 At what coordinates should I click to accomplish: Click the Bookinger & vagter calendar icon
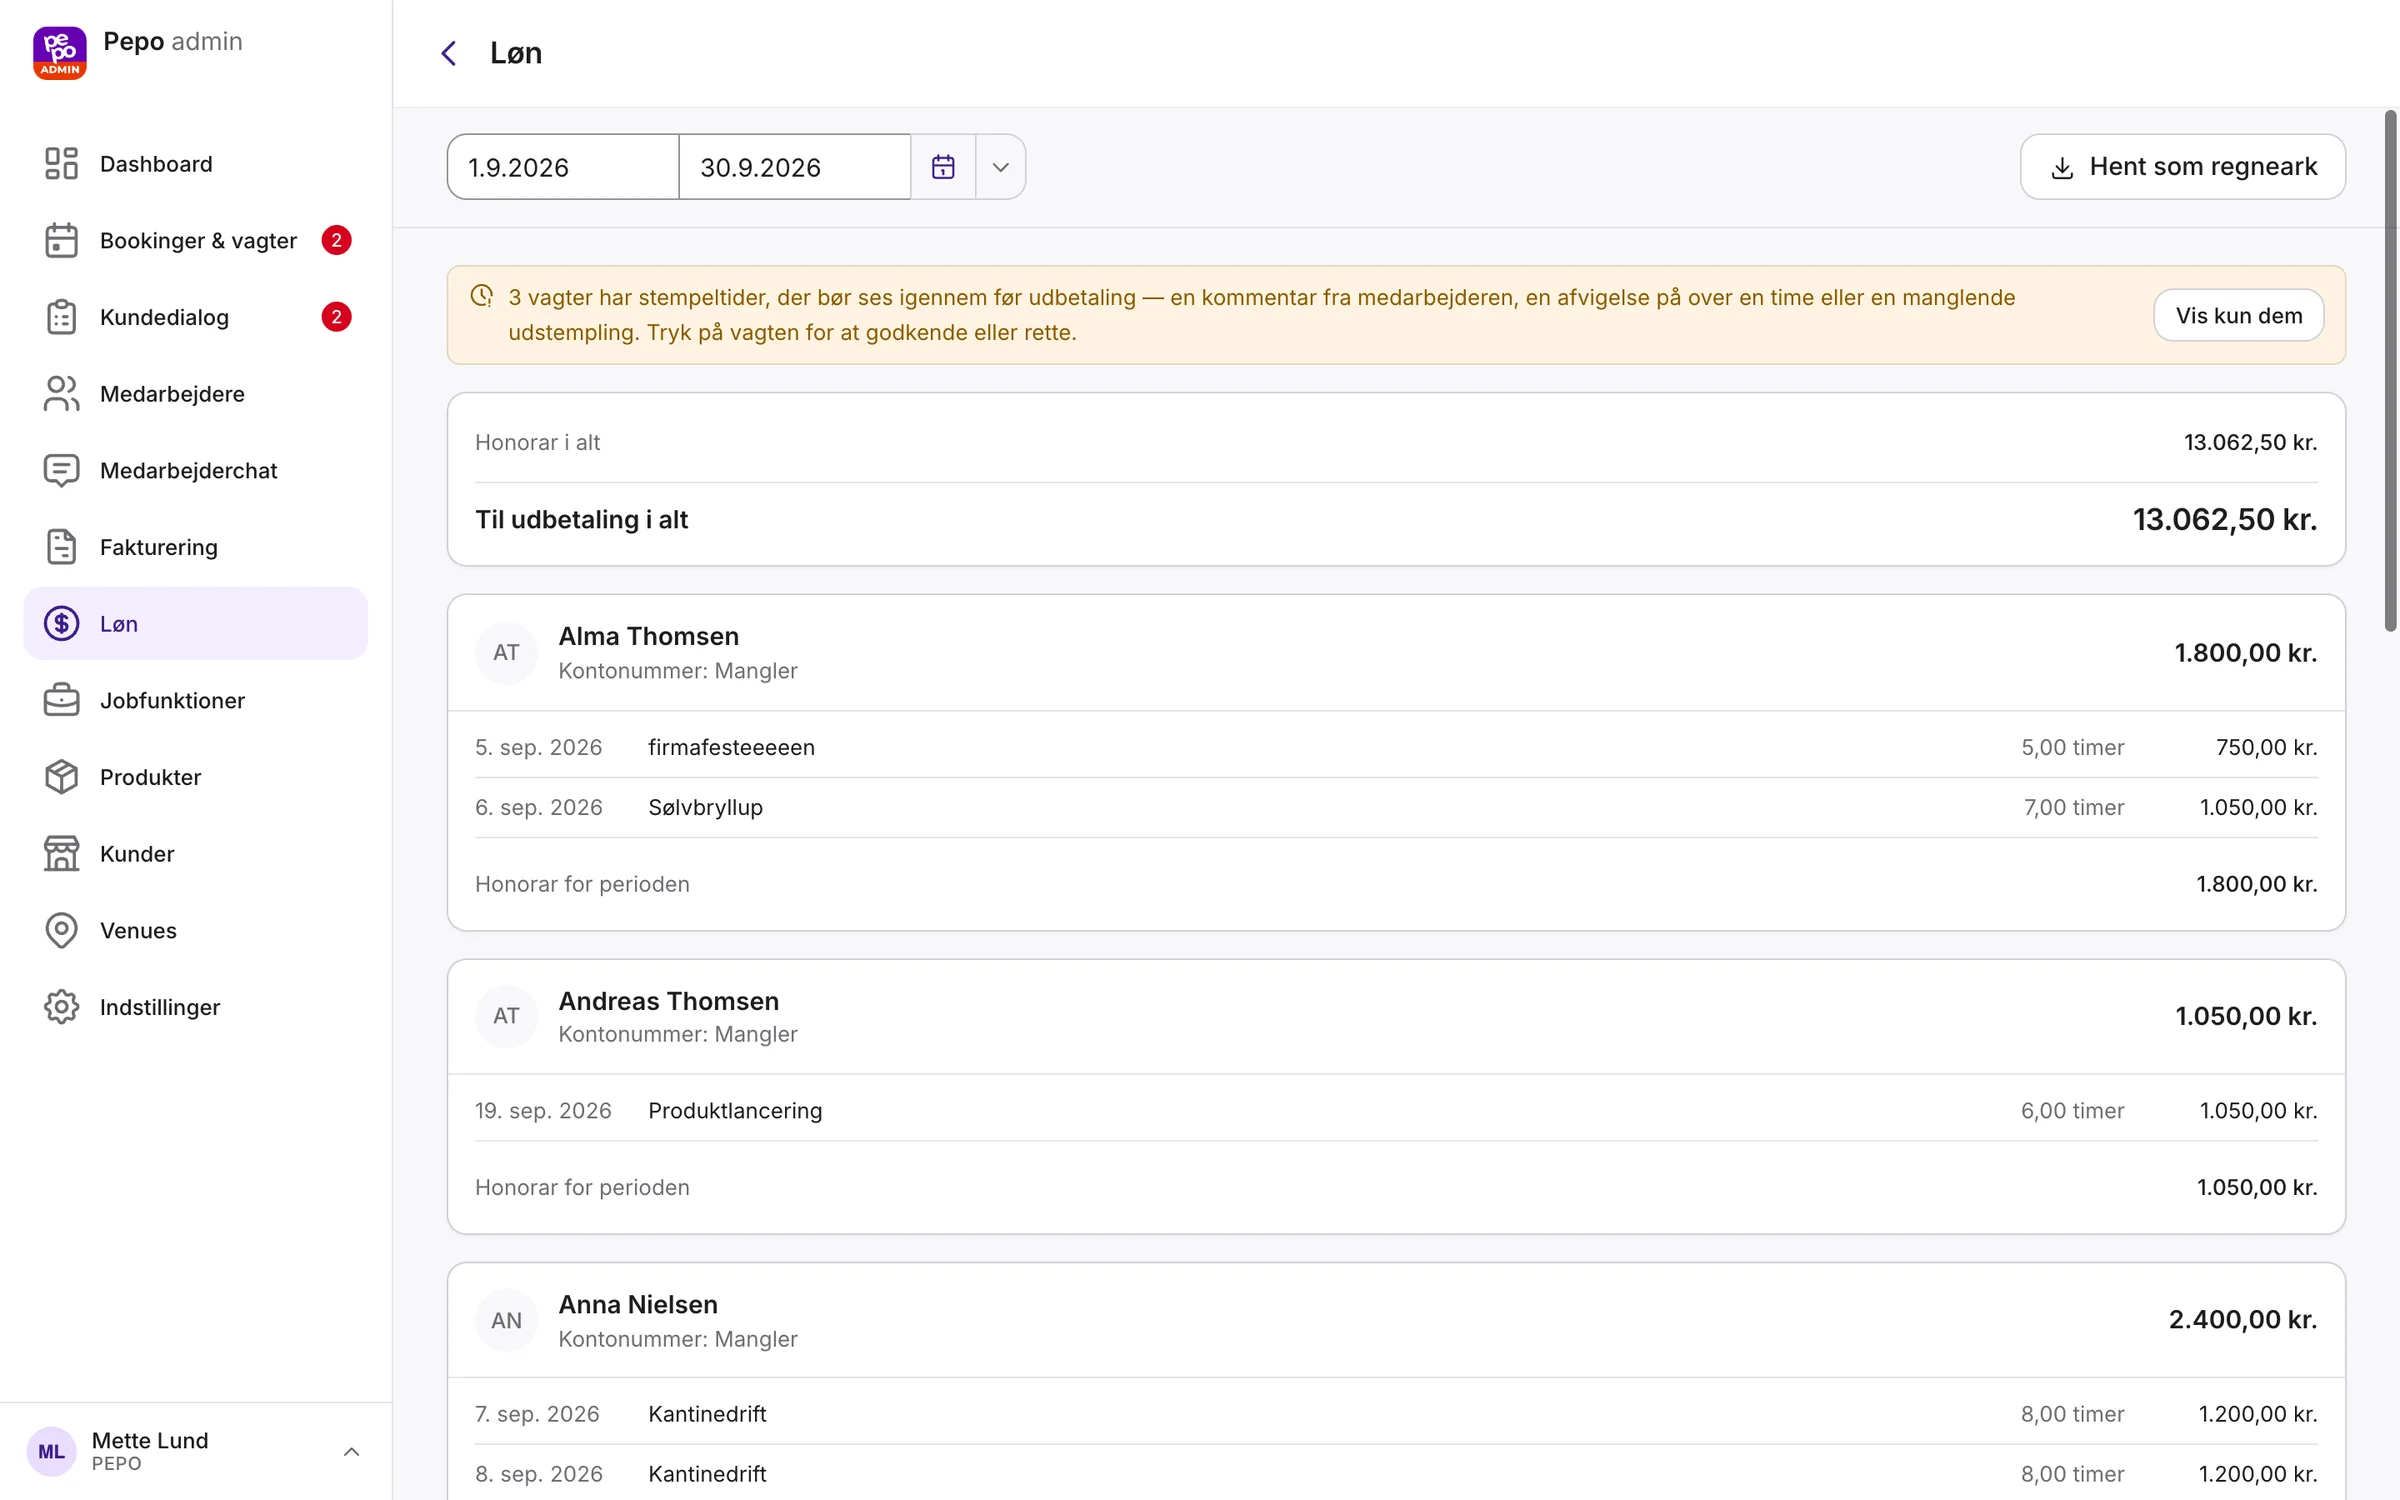pos(61,240)
